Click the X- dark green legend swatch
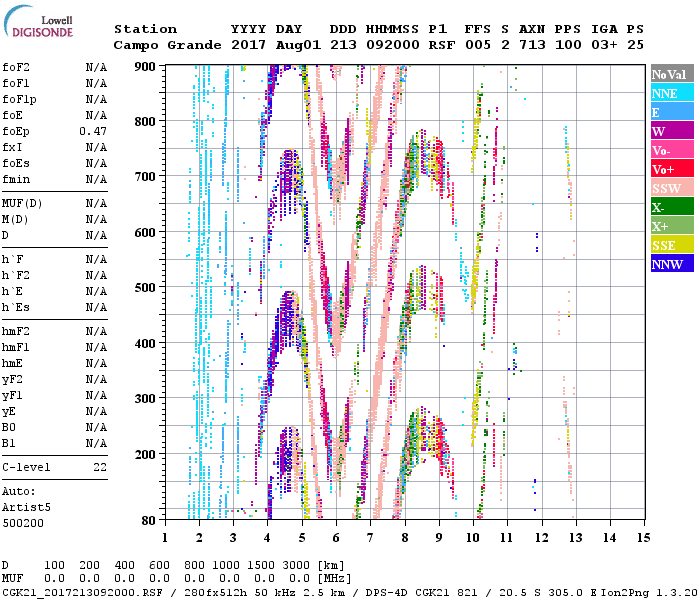The width and height of the screenshot is (700, 600). 671,207
